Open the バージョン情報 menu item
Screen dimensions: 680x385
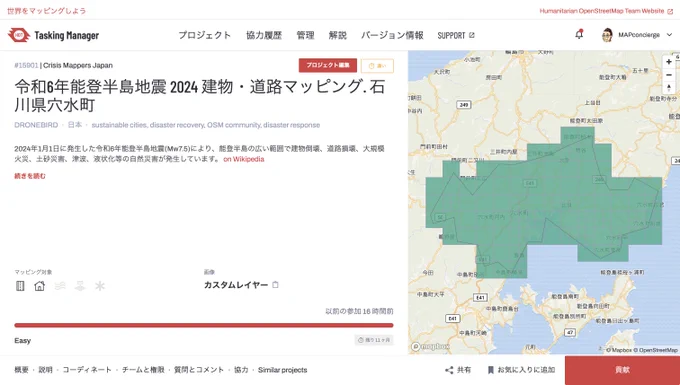coord(392,35)
